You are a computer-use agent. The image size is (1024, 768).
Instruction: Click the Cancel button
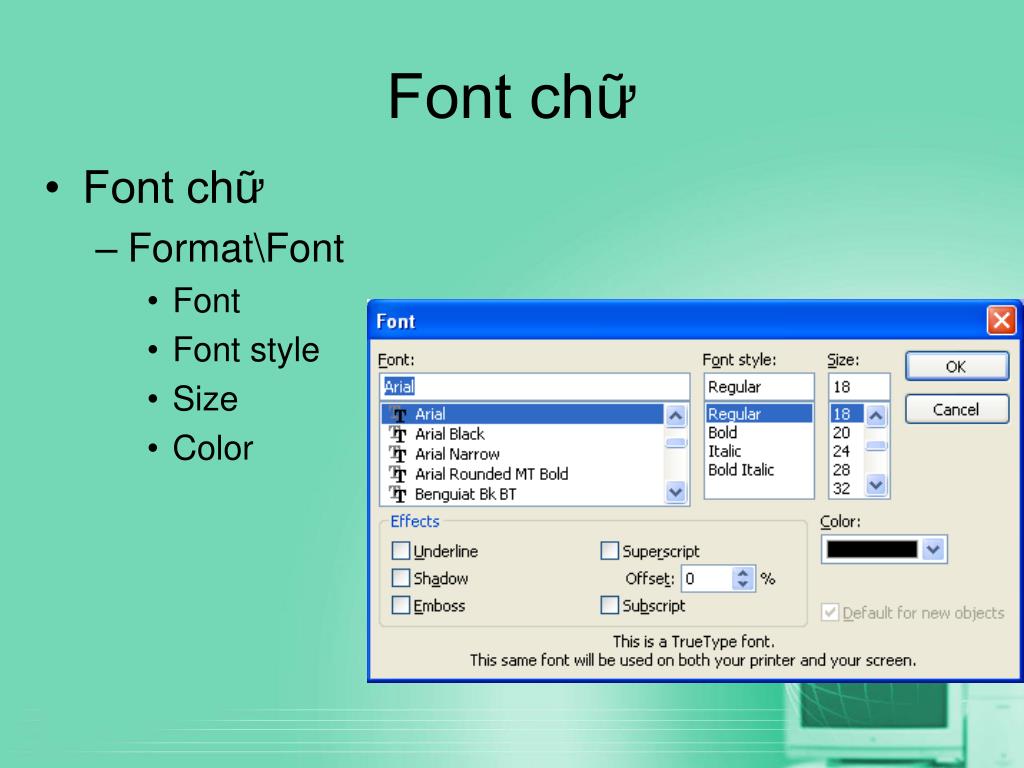(x=957, y=409)
